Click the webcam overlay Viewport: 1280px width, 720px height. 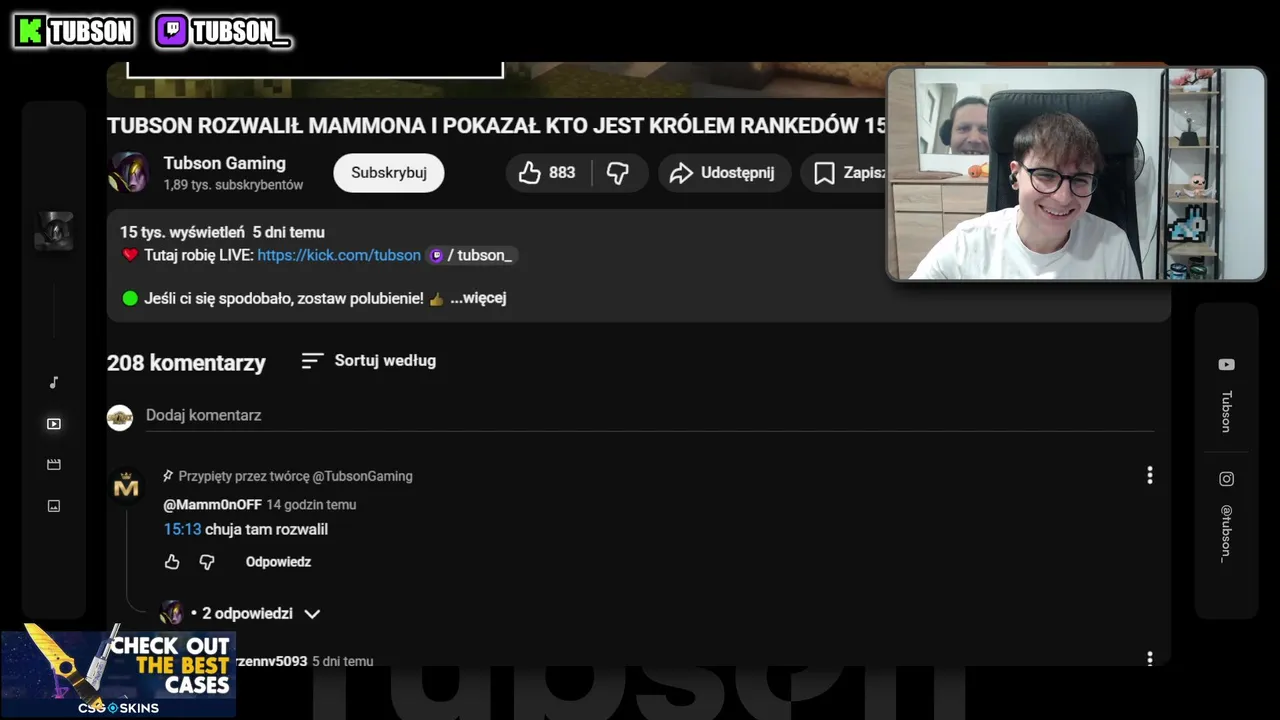(x=1076, y=174)
